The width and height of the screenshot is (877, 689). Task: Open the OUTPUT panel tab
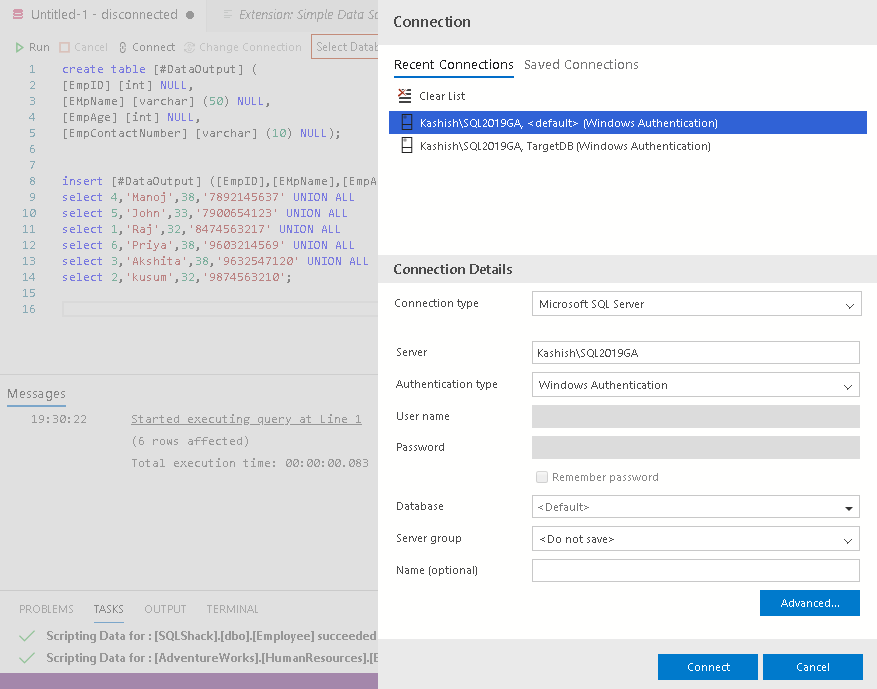tap(165, 609)
